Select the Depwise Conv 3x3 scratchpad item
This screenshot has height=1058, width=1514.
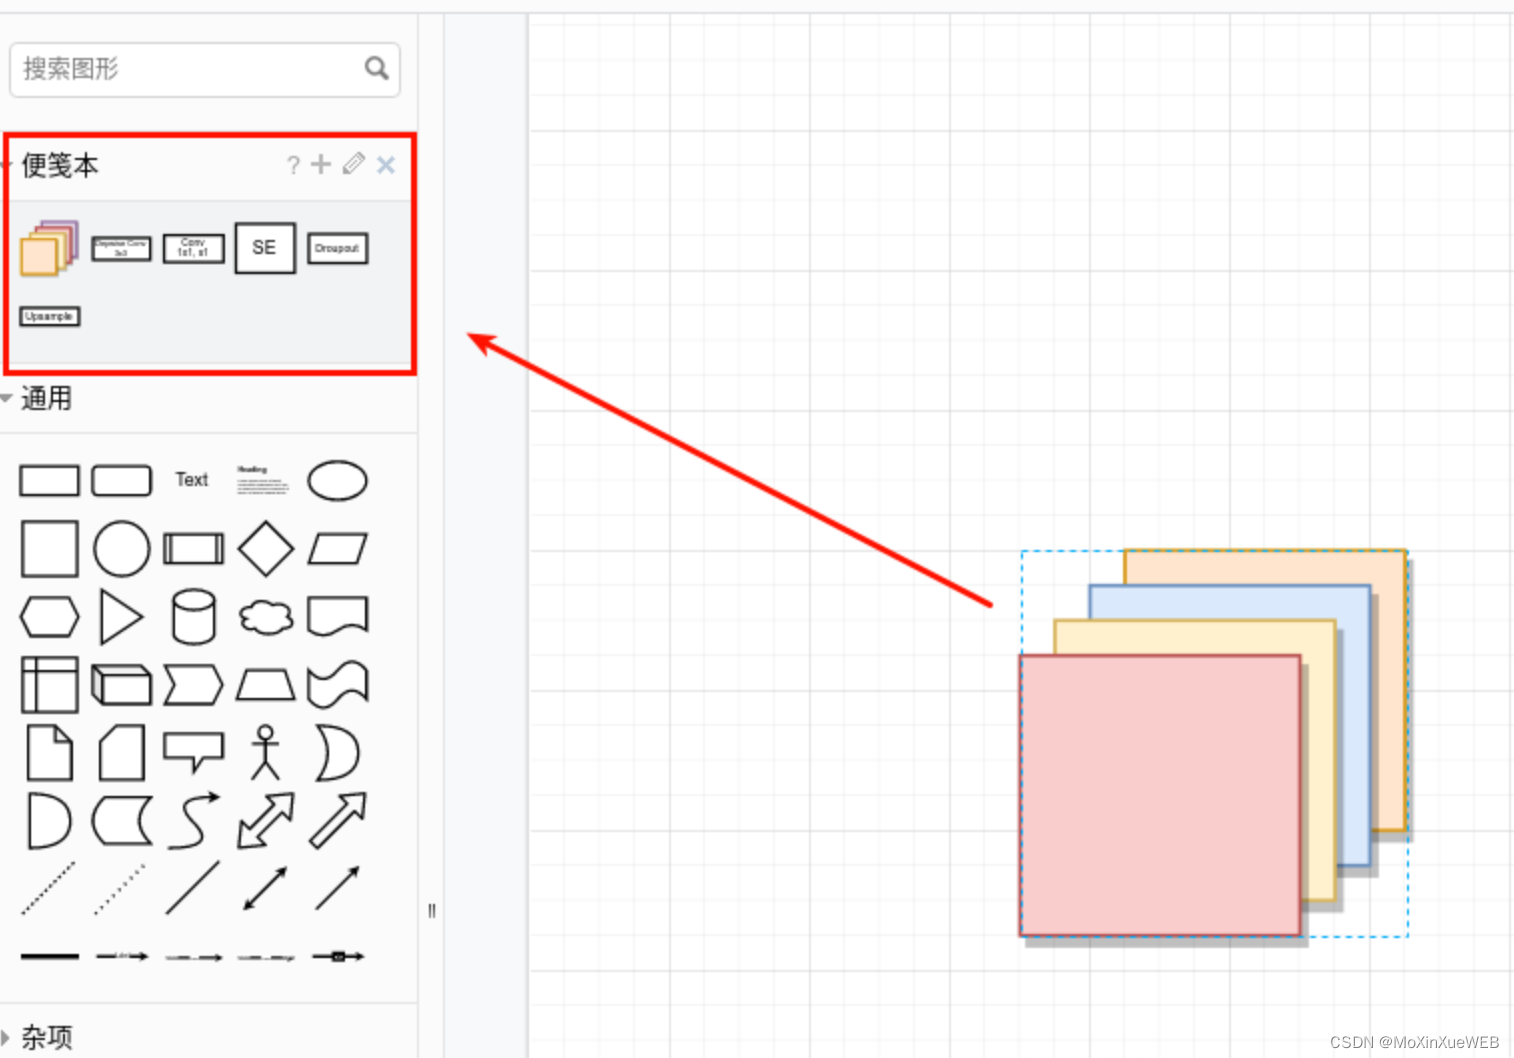[x=121, y=248]
